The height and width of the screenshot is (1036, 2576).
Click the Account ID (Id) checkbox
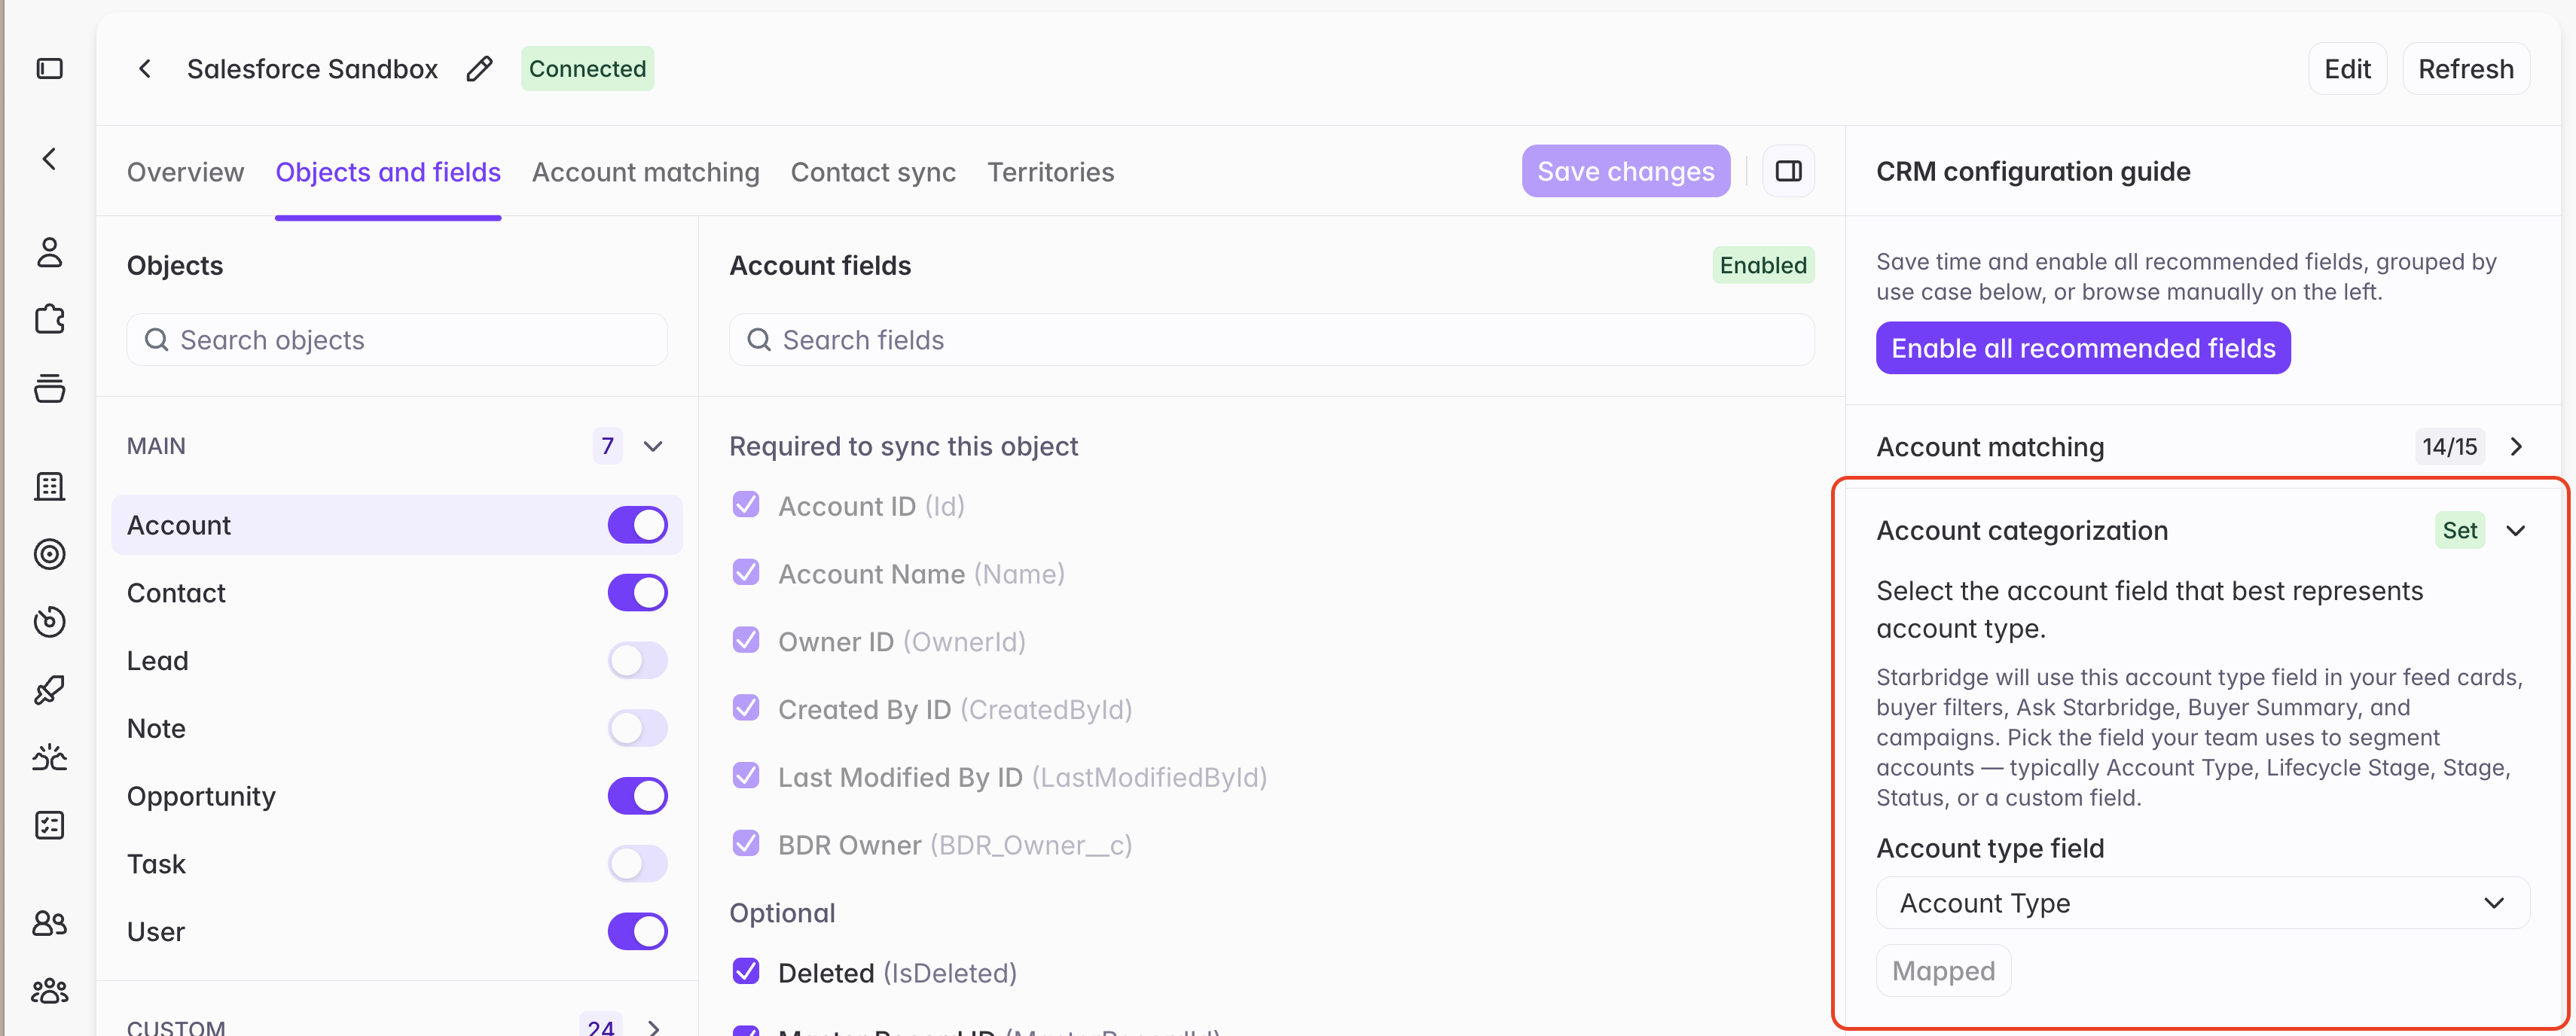(746, 504)
